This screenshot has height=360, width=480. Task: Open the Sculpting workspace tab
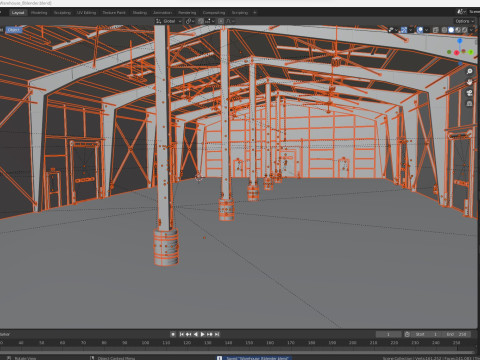(62, 13)
